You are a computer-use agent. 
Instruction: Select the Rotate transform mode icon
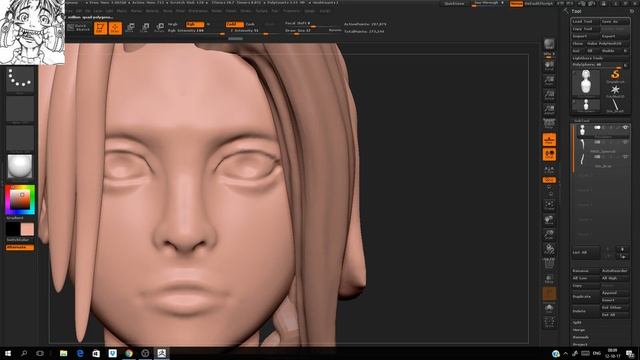[x=160, y=27]
